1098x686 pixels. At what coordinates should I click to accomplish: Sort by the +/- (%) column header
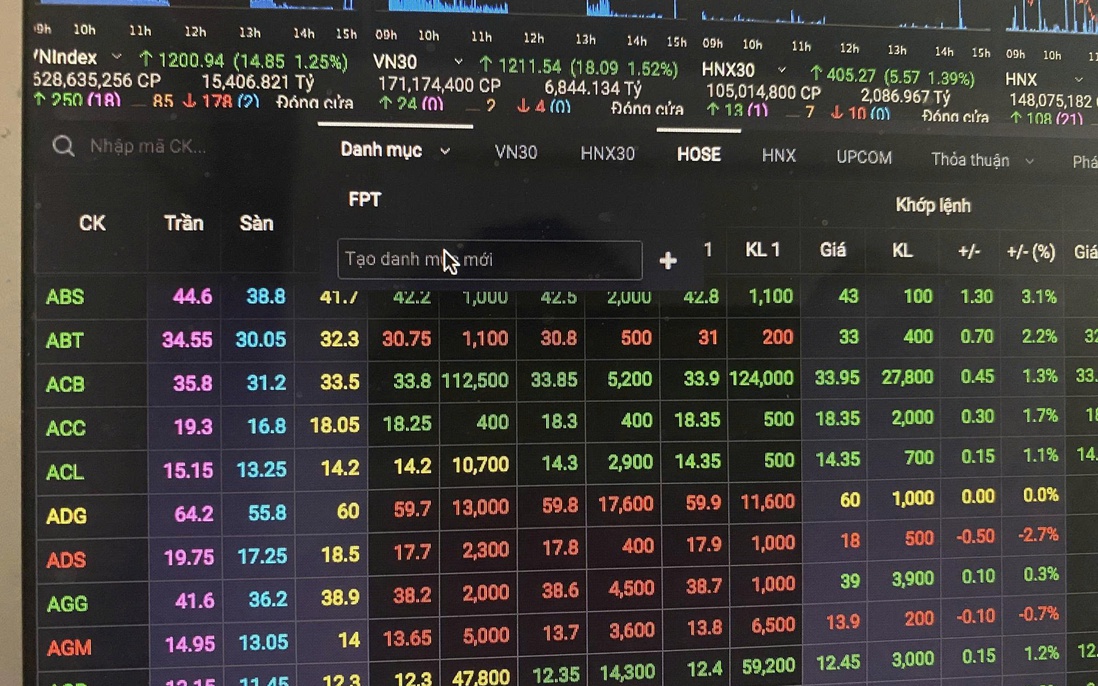[x=1030, y=252]
